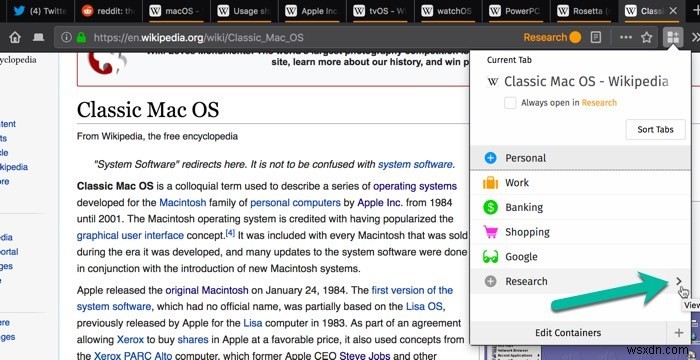This screenshot has height=360, width=700.
Task: Switch to the reddit tab
Action: click(x=108, y=11)
